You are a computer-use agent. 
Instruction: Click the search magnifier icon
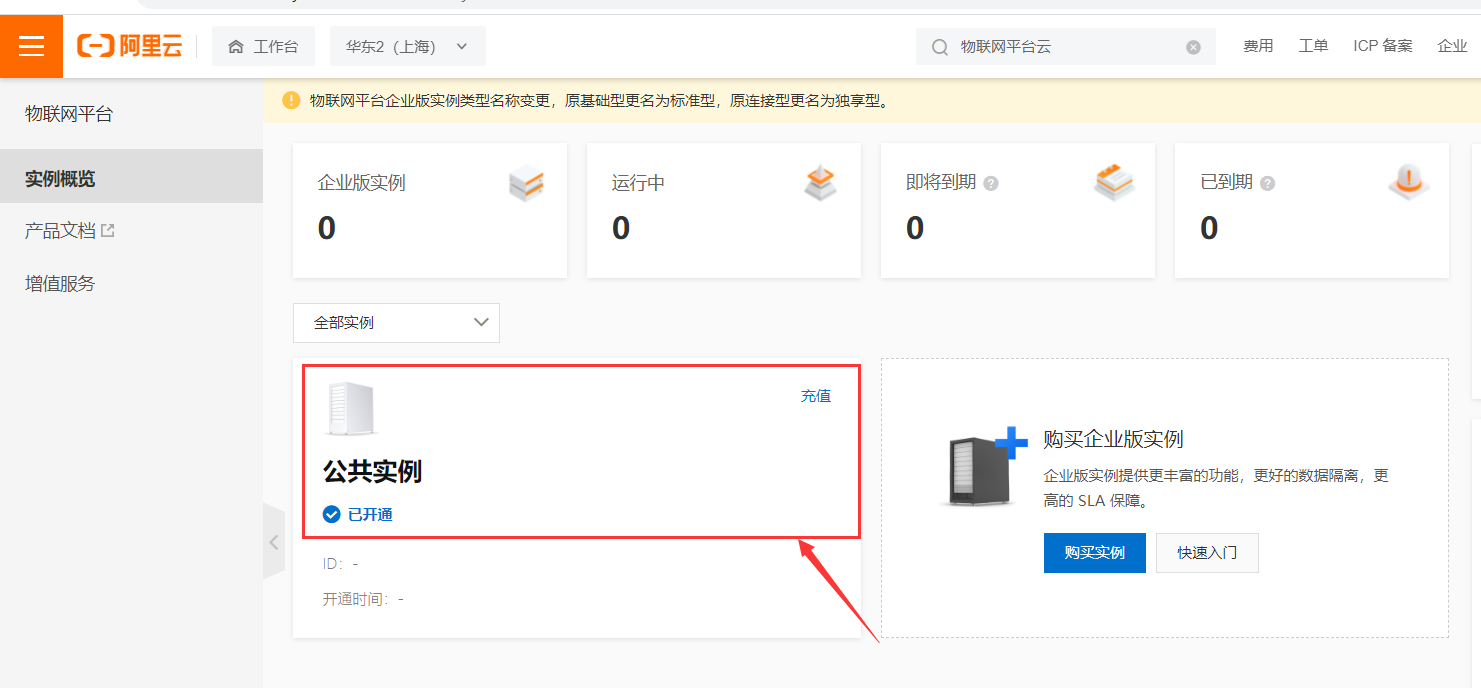pyautogui.click(x=939, y=47)
